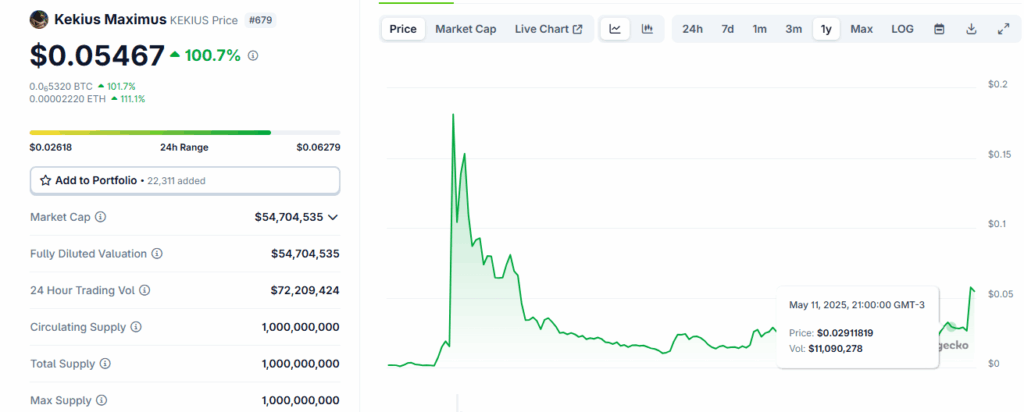
Task: Set chart range to 3m
Action: 793,29
